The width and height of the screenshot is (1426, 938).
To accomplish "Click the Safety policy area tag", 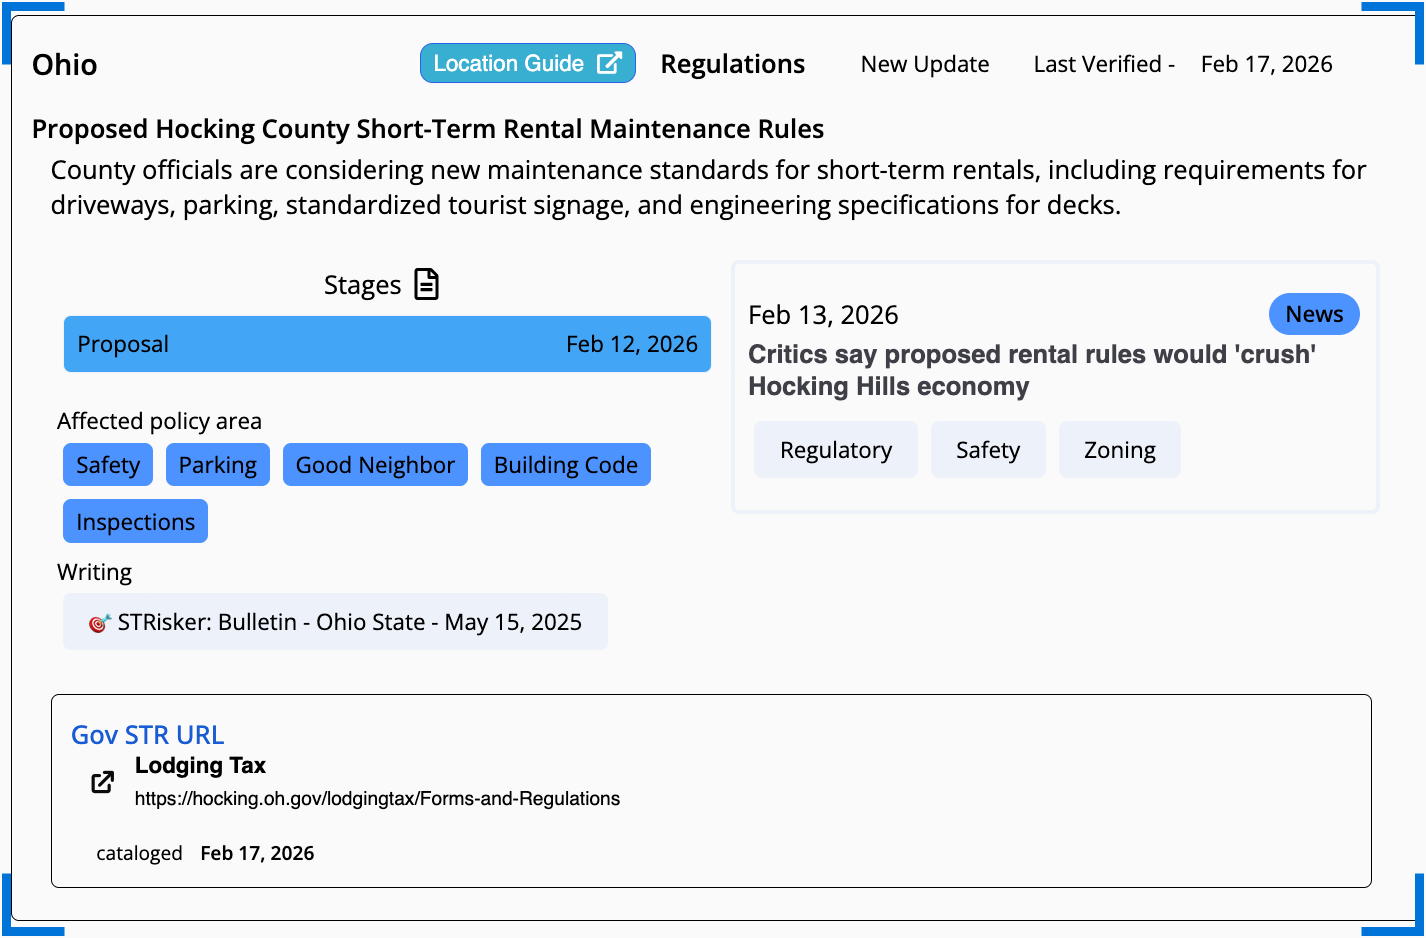I will [x=108, y=465].
